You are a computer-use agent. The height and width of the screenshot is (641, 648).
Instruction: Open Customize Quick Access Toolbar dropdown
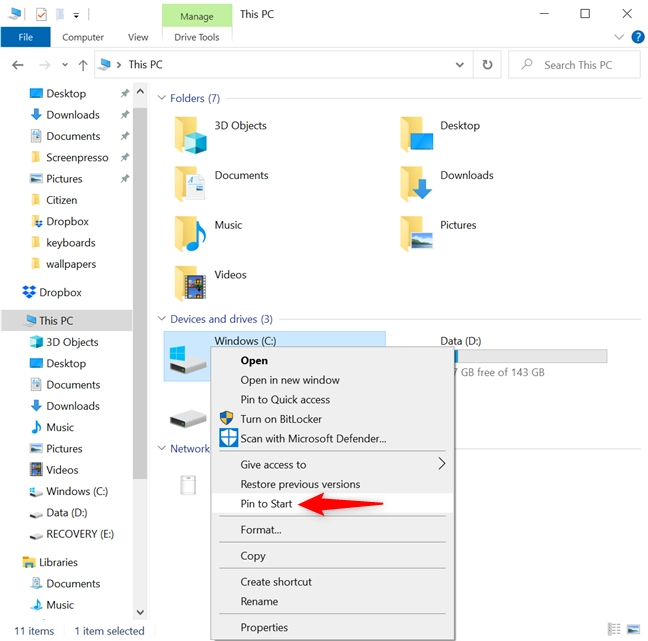tap(76, 16)
